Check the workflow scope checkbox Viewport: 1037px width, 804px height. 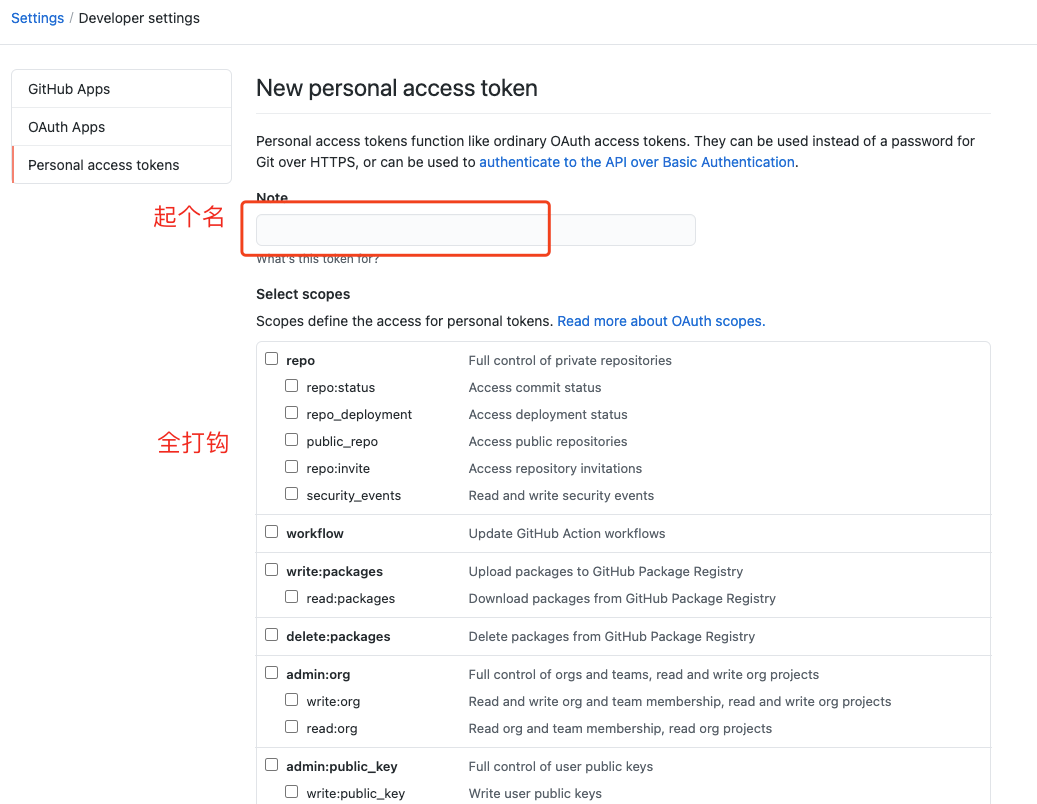[272, 532]
